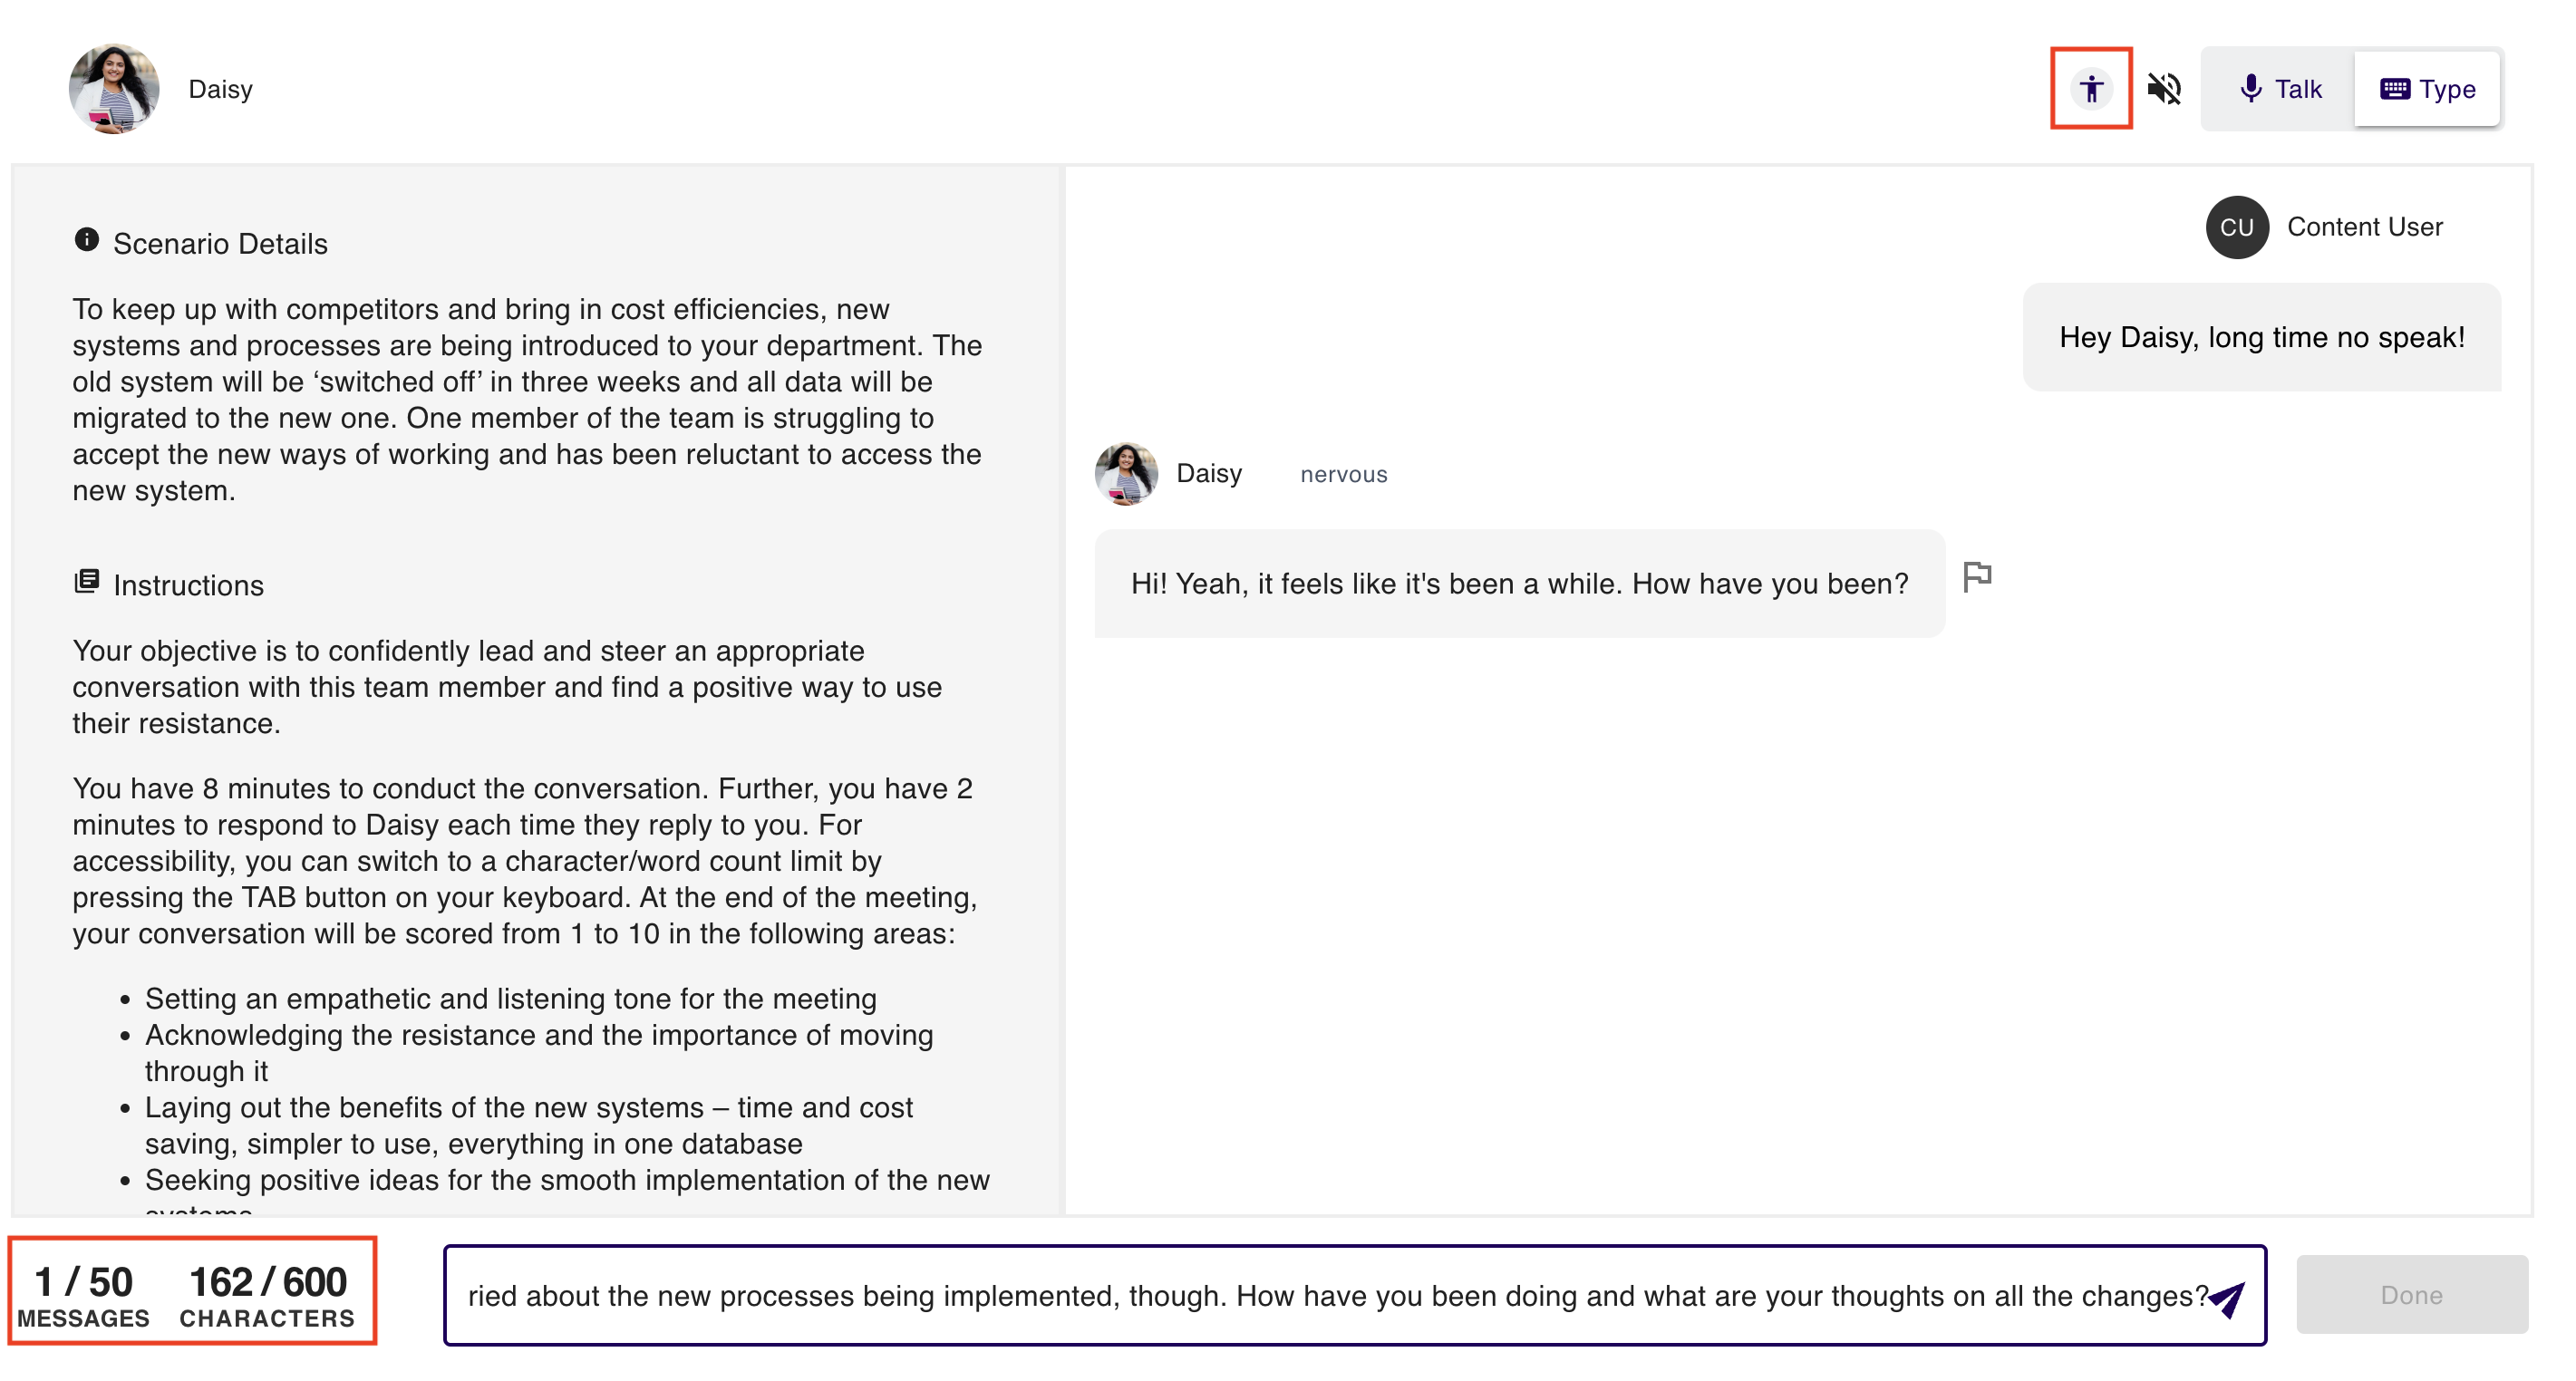Click Daisy's 'How have you been?' message bubble
2576x1381 pixels.
point(1518,584)
